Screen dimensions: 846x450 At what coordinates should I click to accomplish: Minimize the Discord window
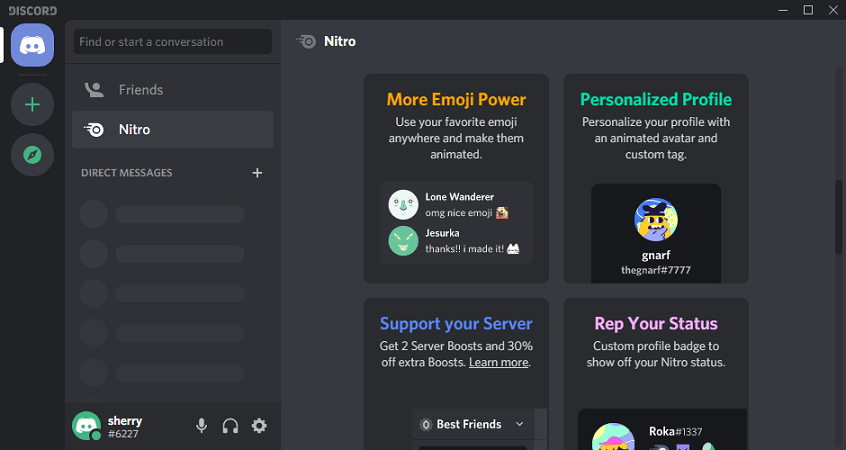point(783,10)
